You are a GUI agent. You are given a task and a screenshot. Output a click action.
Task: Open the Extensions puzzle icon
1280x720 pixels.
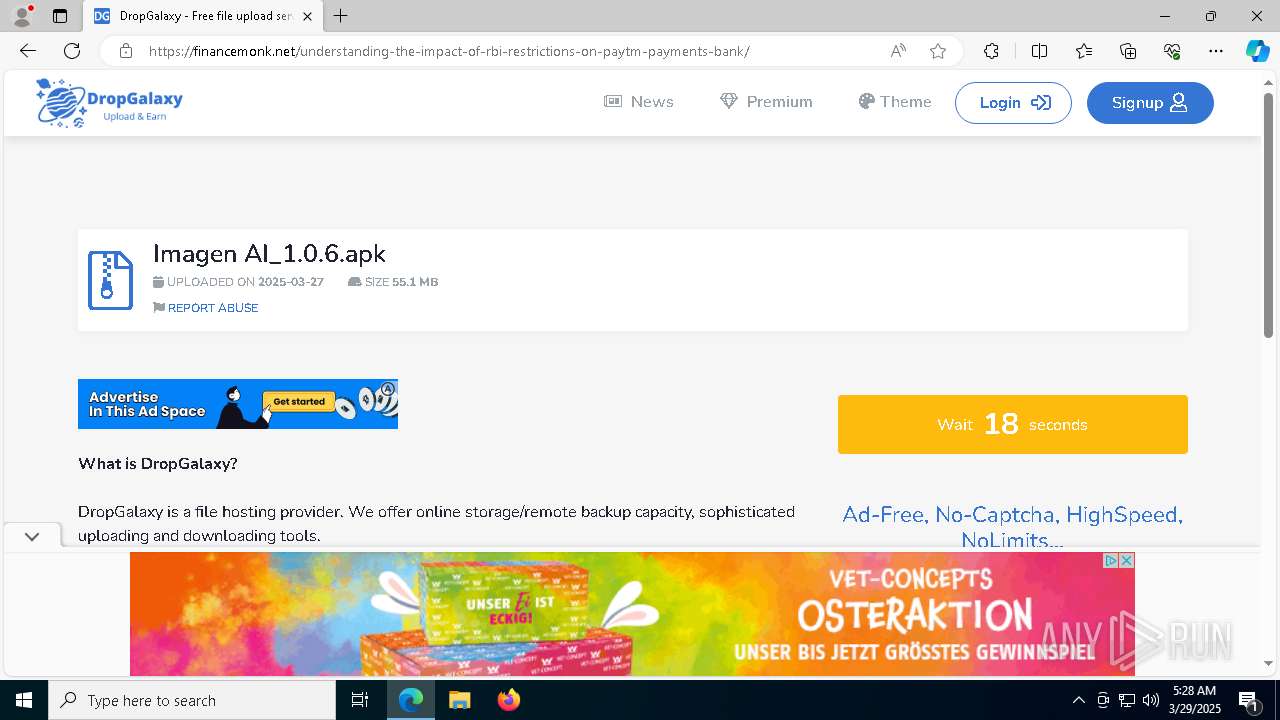click(x=991, y=51)
